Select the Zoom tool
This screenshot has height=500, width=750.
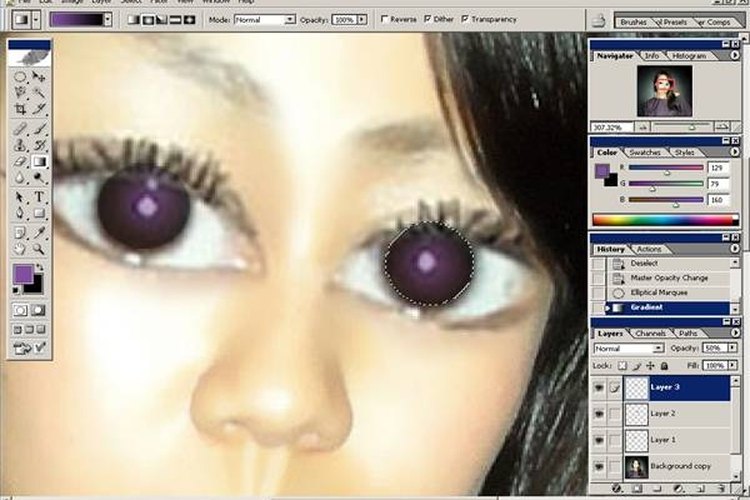[x=39, y=249]
